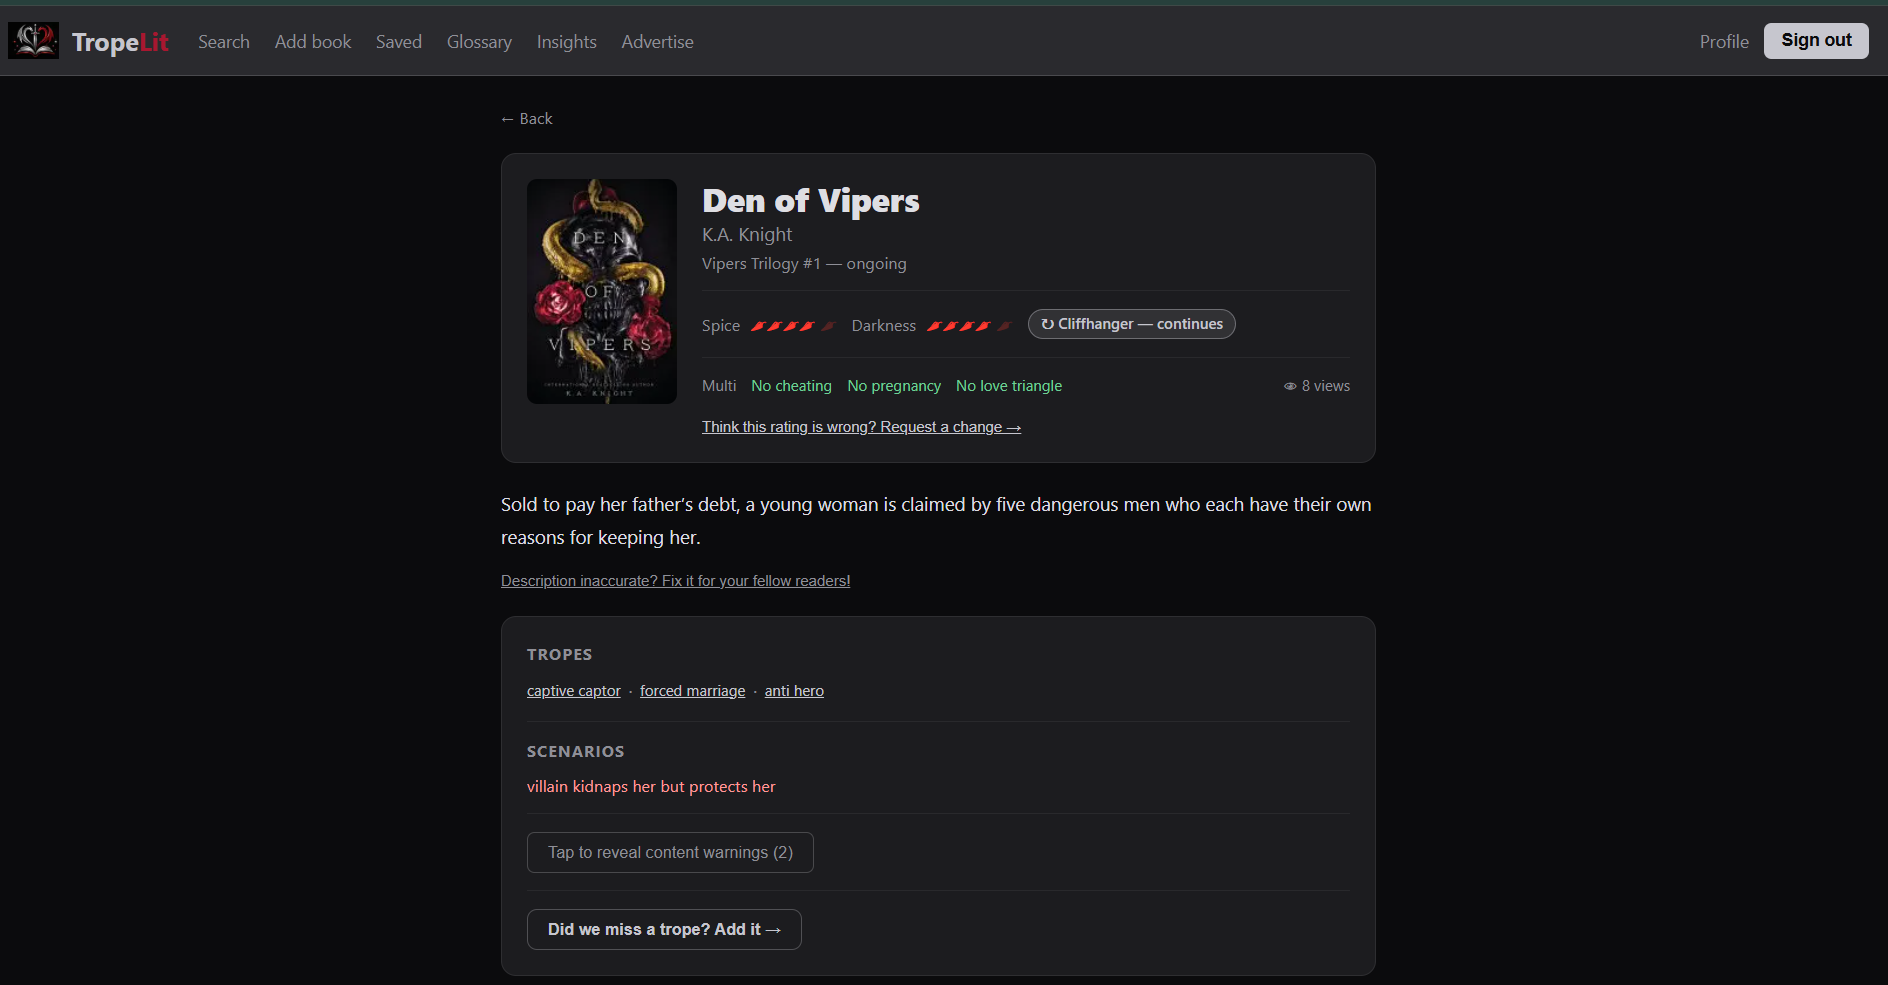Click the Multi tag
This screenshot has height=985, width=1888.
(719, 386)
